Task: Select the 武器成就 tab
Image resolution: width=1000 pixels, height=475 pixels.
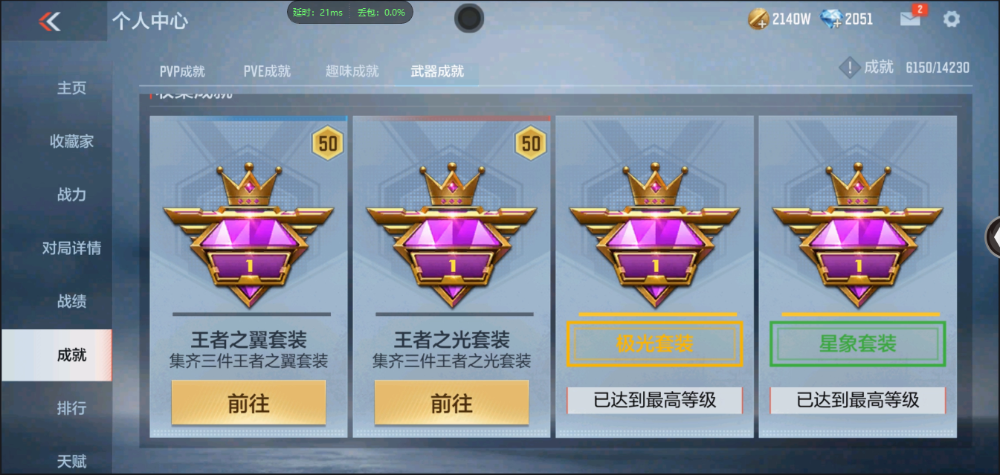Action: coord(437,71)
